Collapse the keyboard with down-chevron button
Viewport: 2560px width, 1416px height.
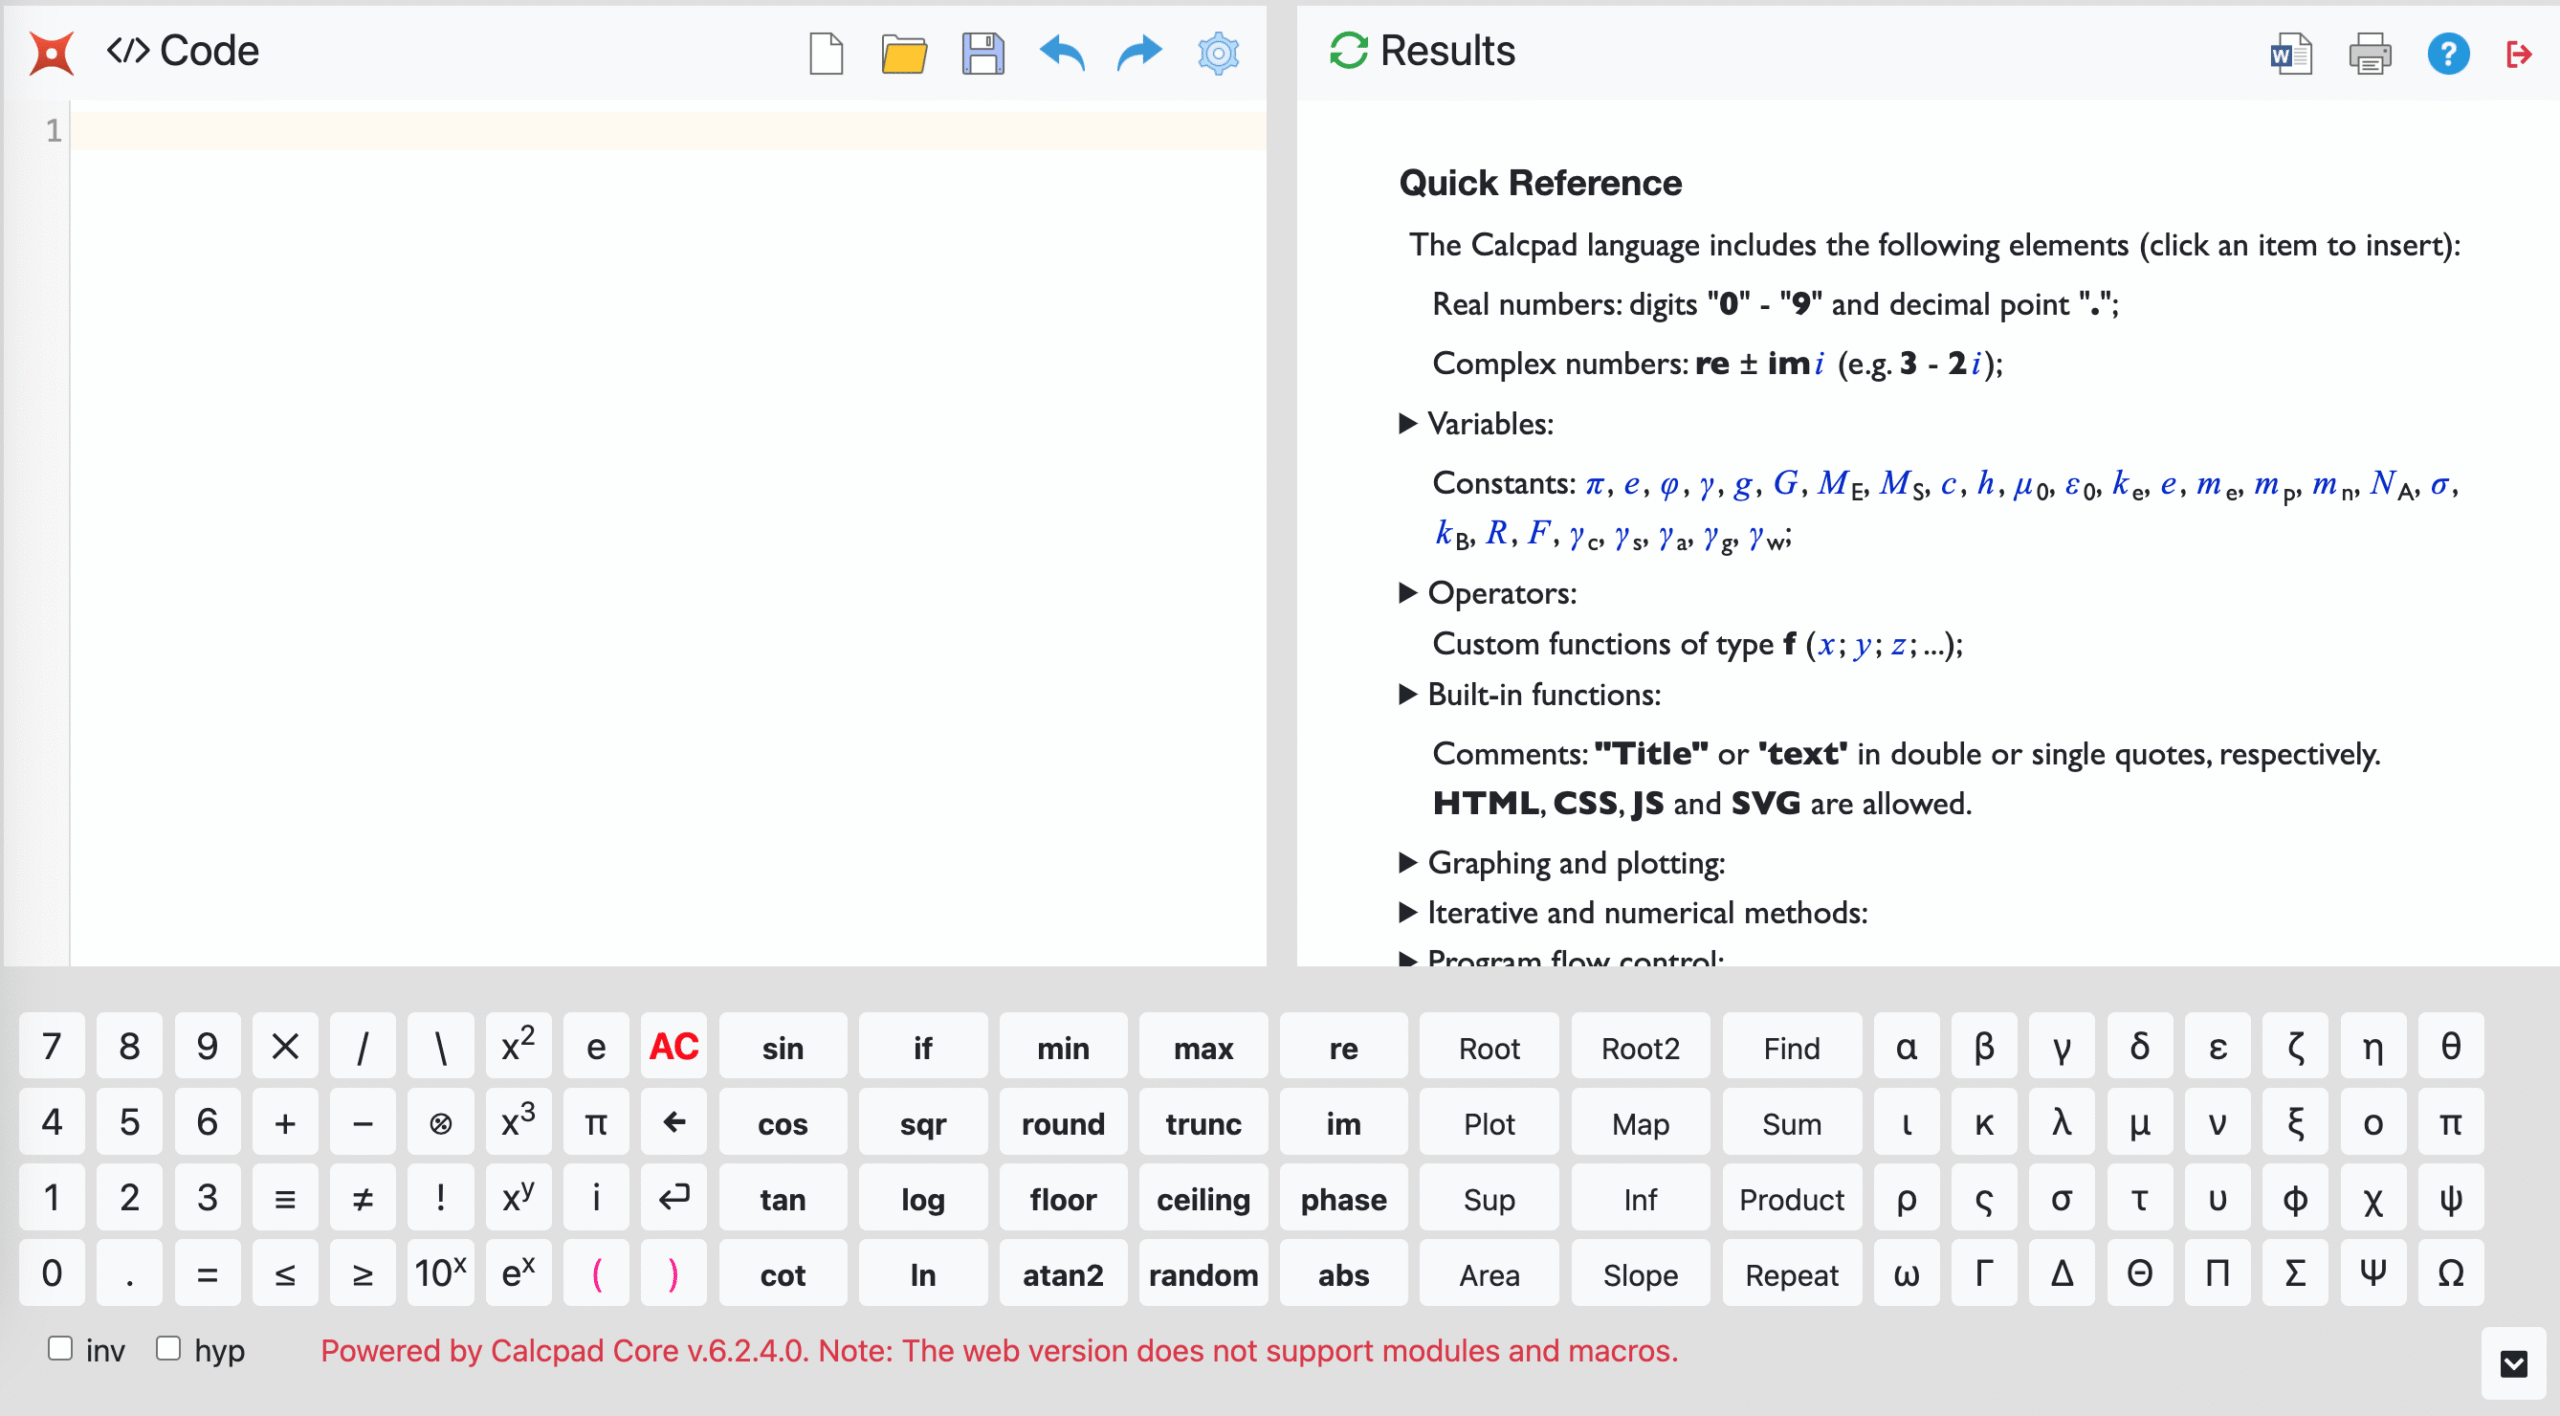(2513, 1363)
